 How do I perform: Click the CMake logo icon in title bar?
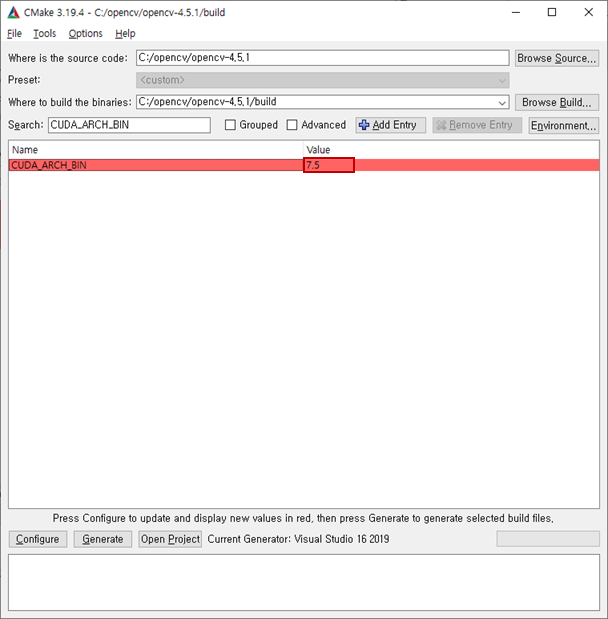pyautogui.click(x=13, y=13)
